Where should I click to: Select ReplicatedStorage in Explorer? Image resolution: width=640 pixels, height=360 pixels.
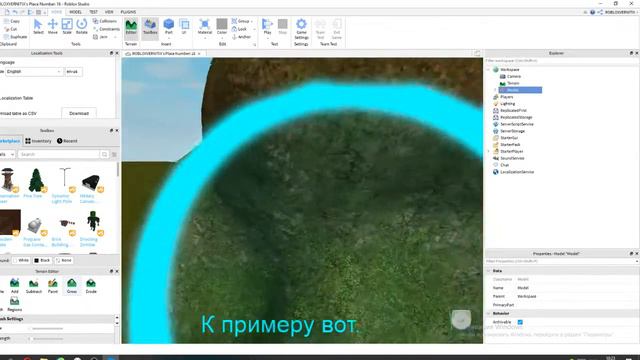tap(513, 117)
